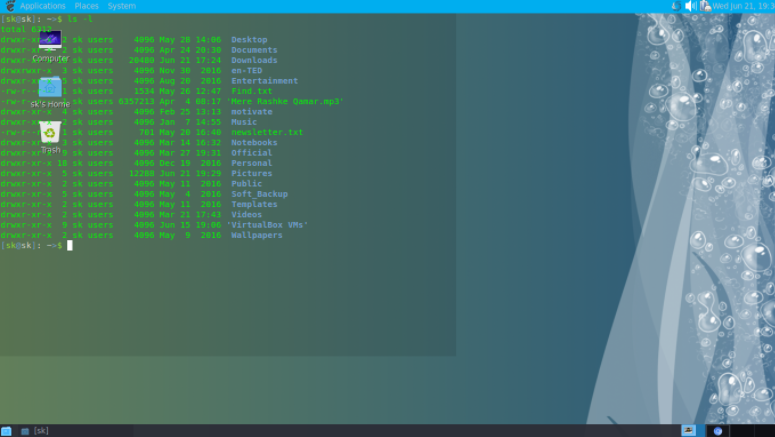Click the 'Personal' entry in the terminal listing

252,163
